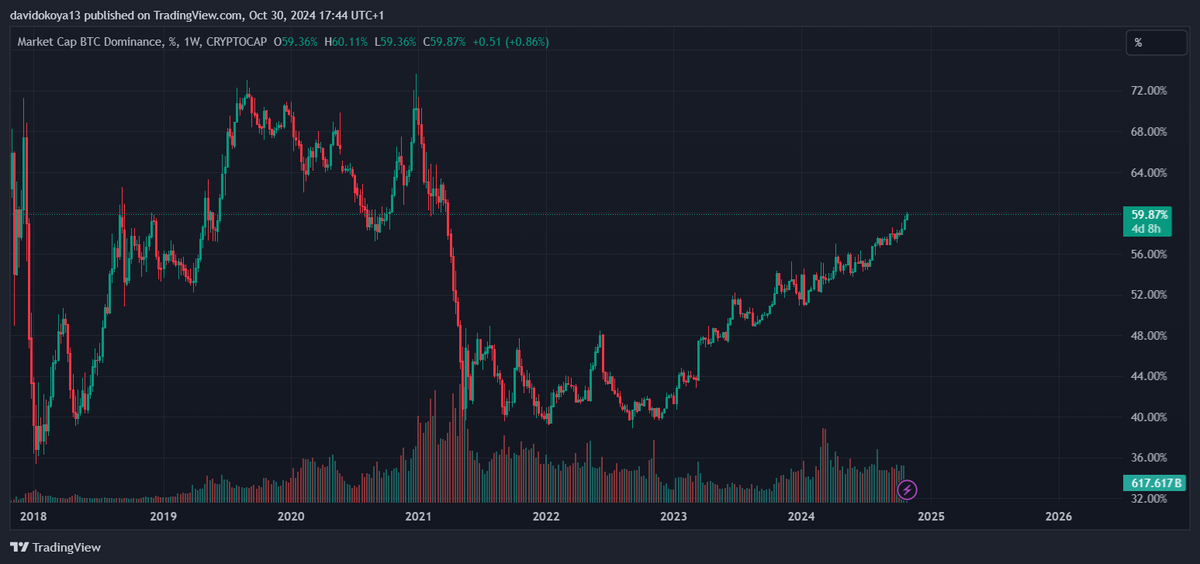Click the 52.00% price axis label
This screenshot has width=1200, height=564.
[x=1148, y=294]
